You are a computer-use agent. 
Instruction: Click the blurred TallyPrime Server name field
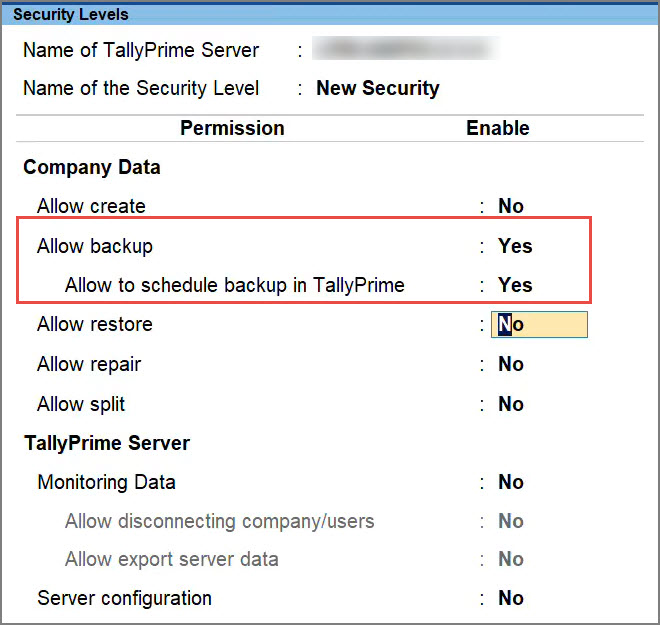pyautogui.click(x=405, y=49)
